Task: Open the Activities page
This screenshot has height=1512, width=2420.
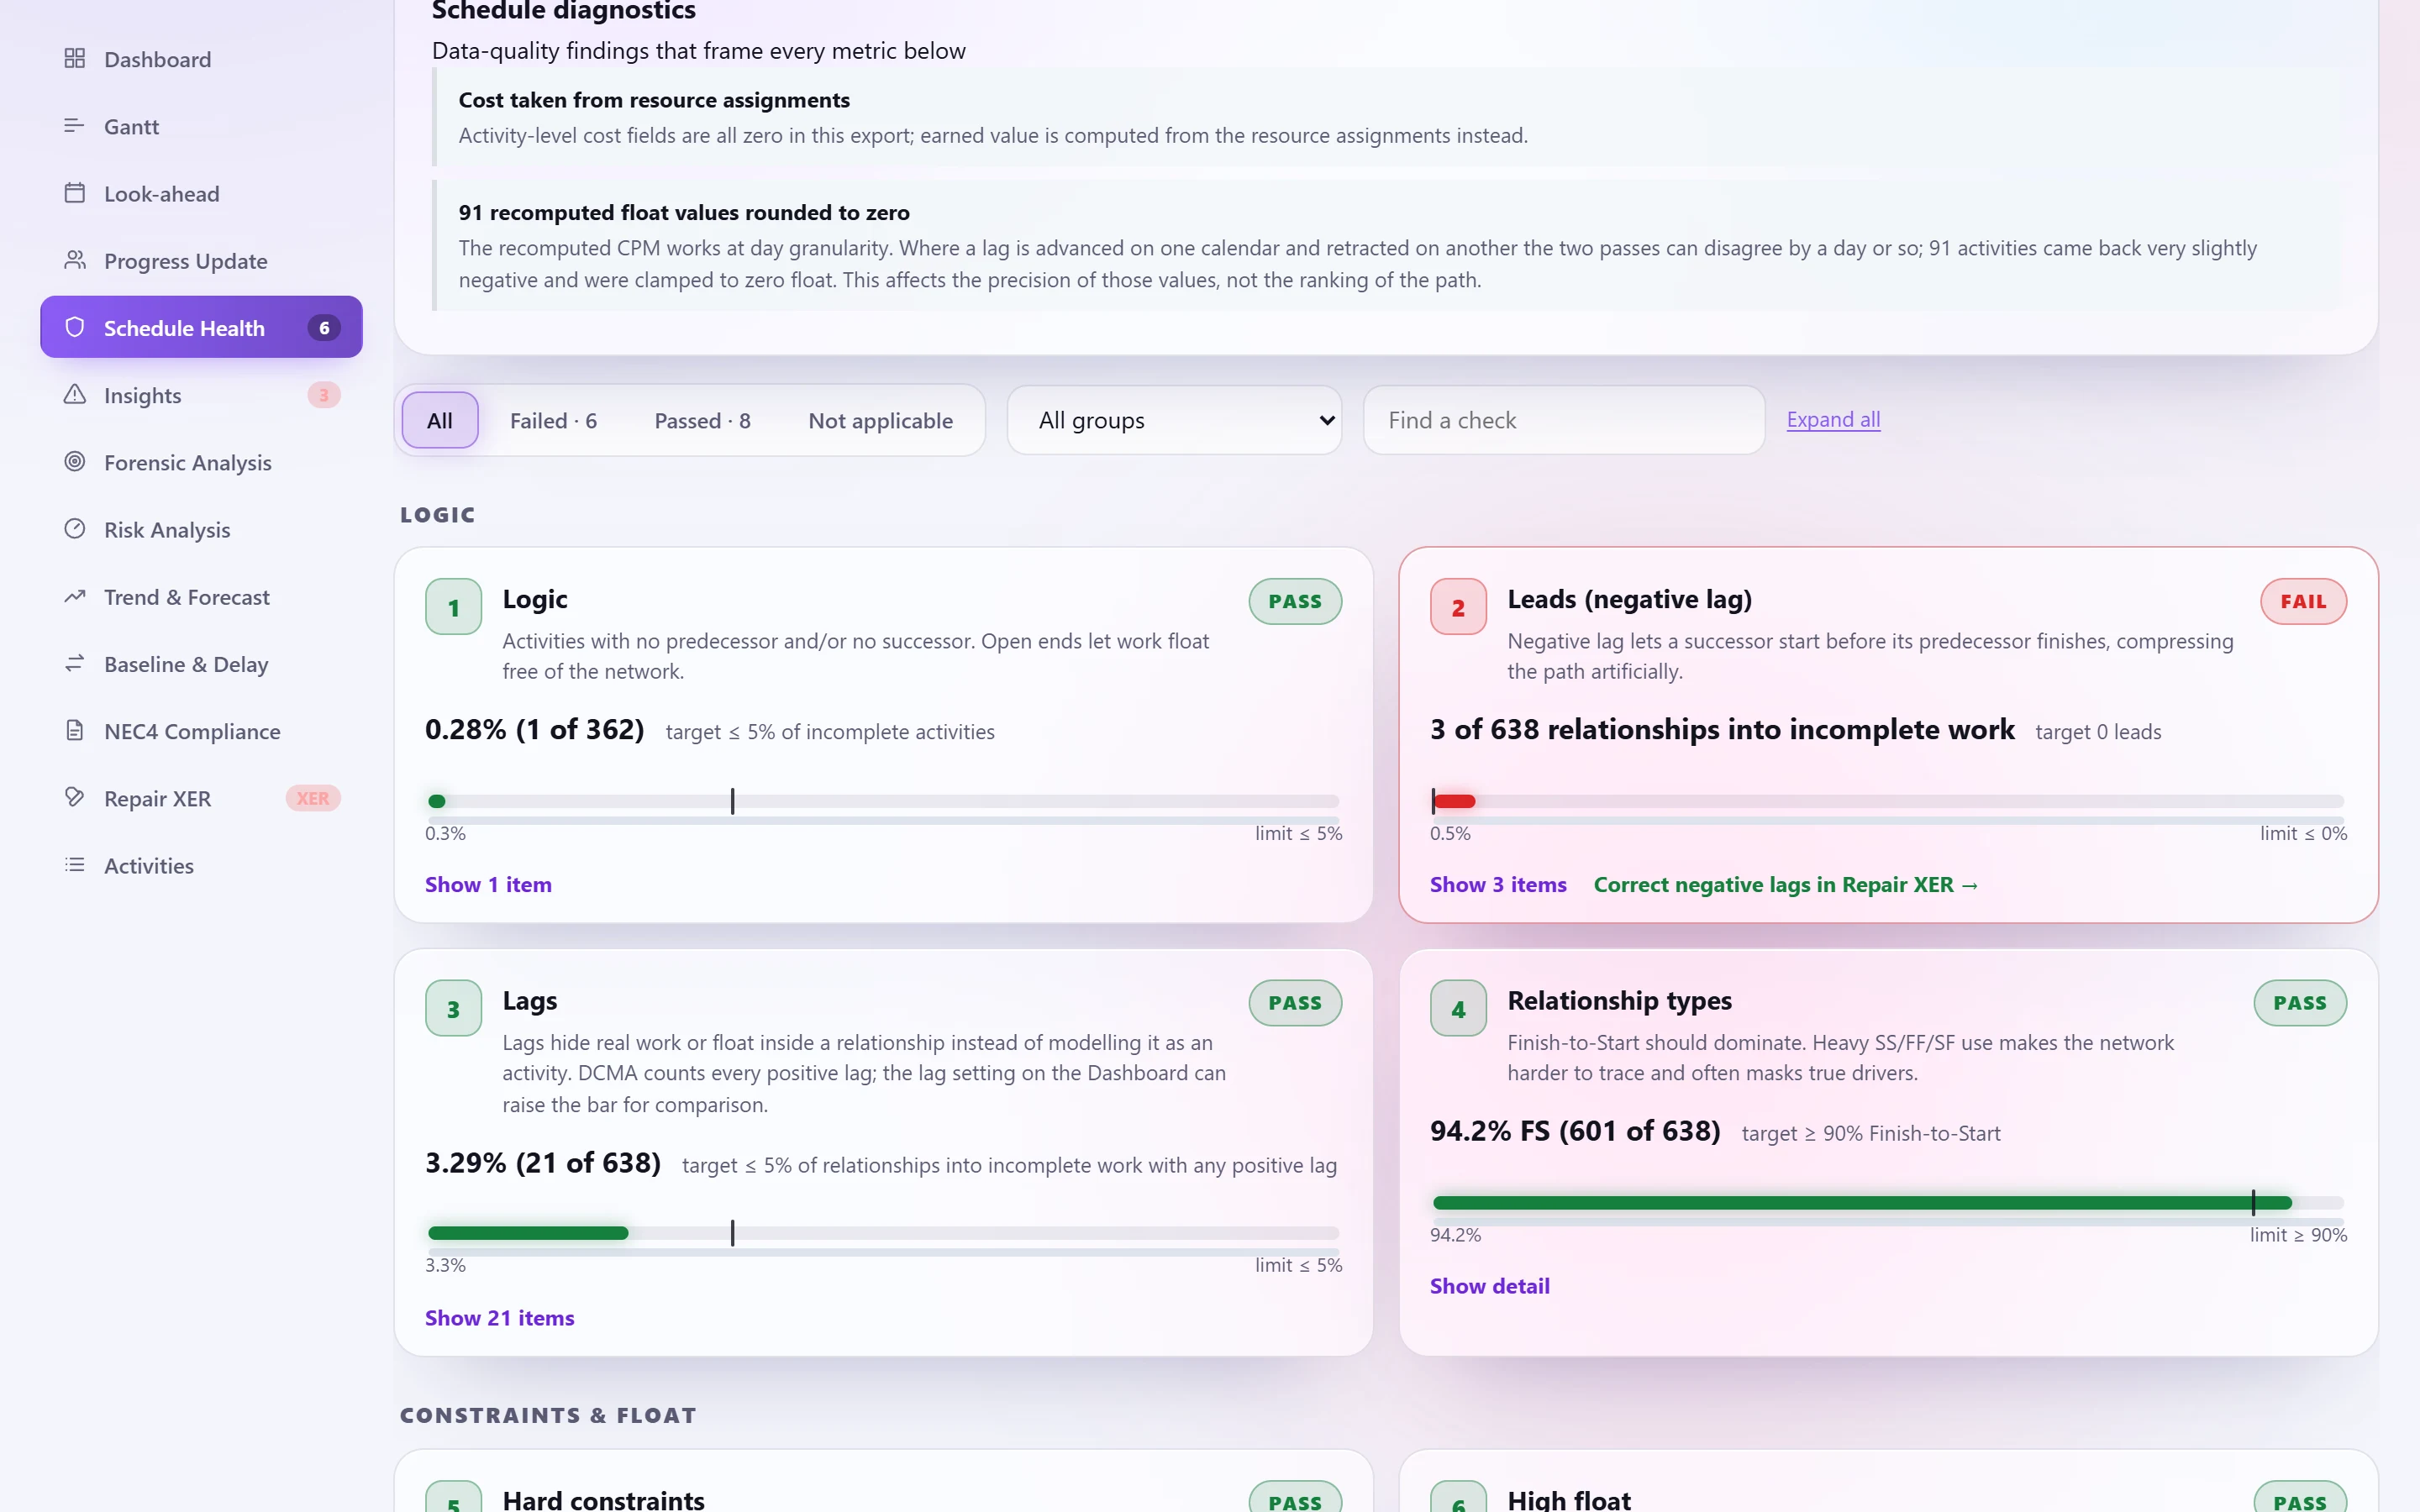Action: click(x=201, y=865)
